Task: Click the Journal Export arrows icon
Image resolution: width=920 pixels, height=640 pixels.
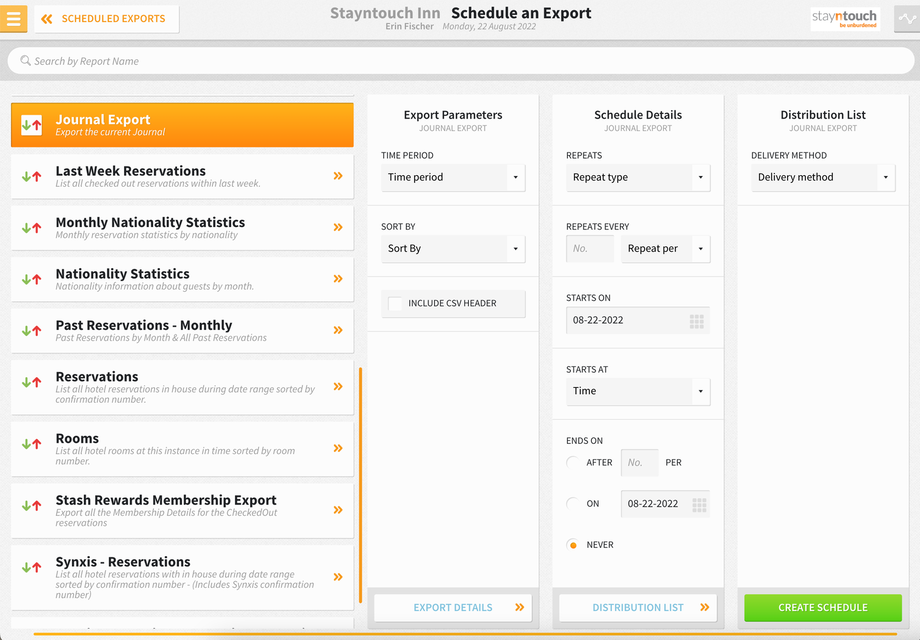Action: tap(32, 125)
